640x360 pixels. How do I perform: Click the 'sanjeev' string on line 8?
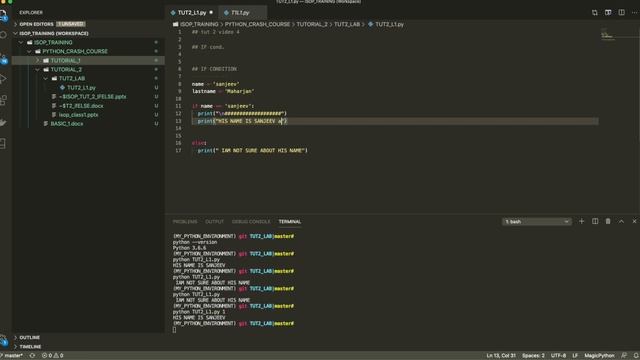point(226,84)
